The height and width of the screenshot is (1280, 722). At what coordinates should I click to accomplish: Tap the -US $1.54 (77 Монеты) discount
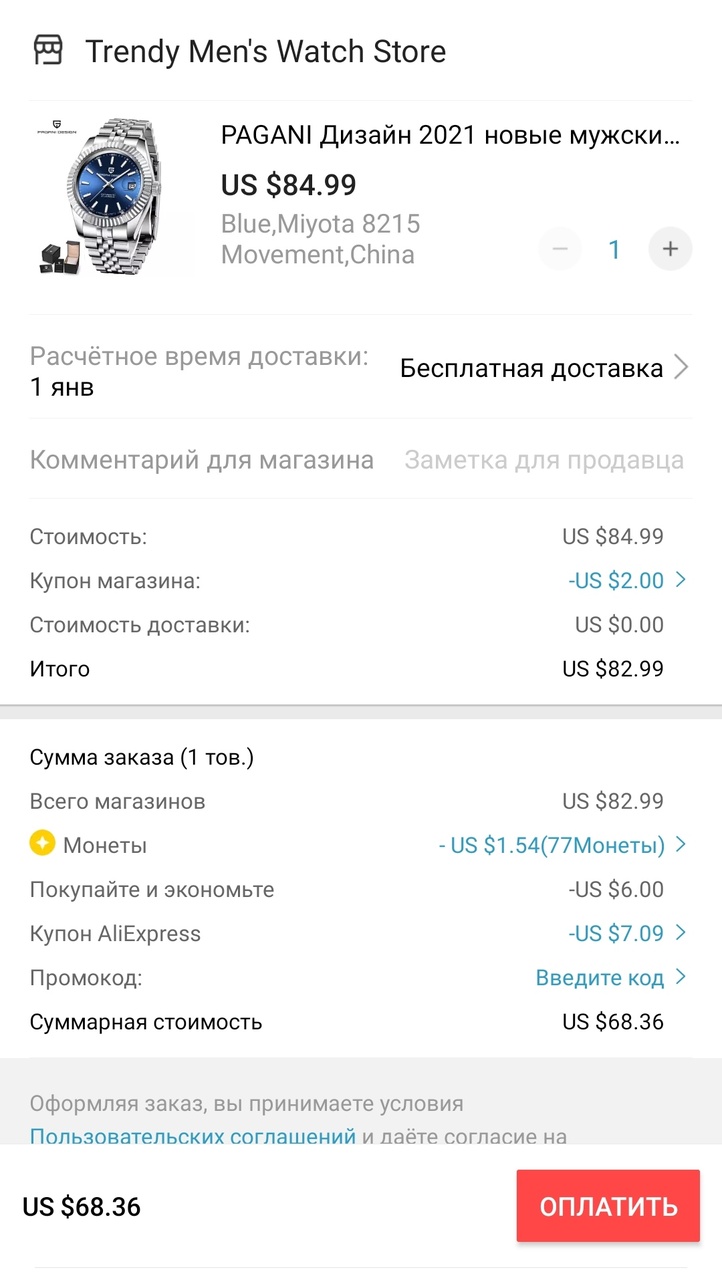(552, 845)
